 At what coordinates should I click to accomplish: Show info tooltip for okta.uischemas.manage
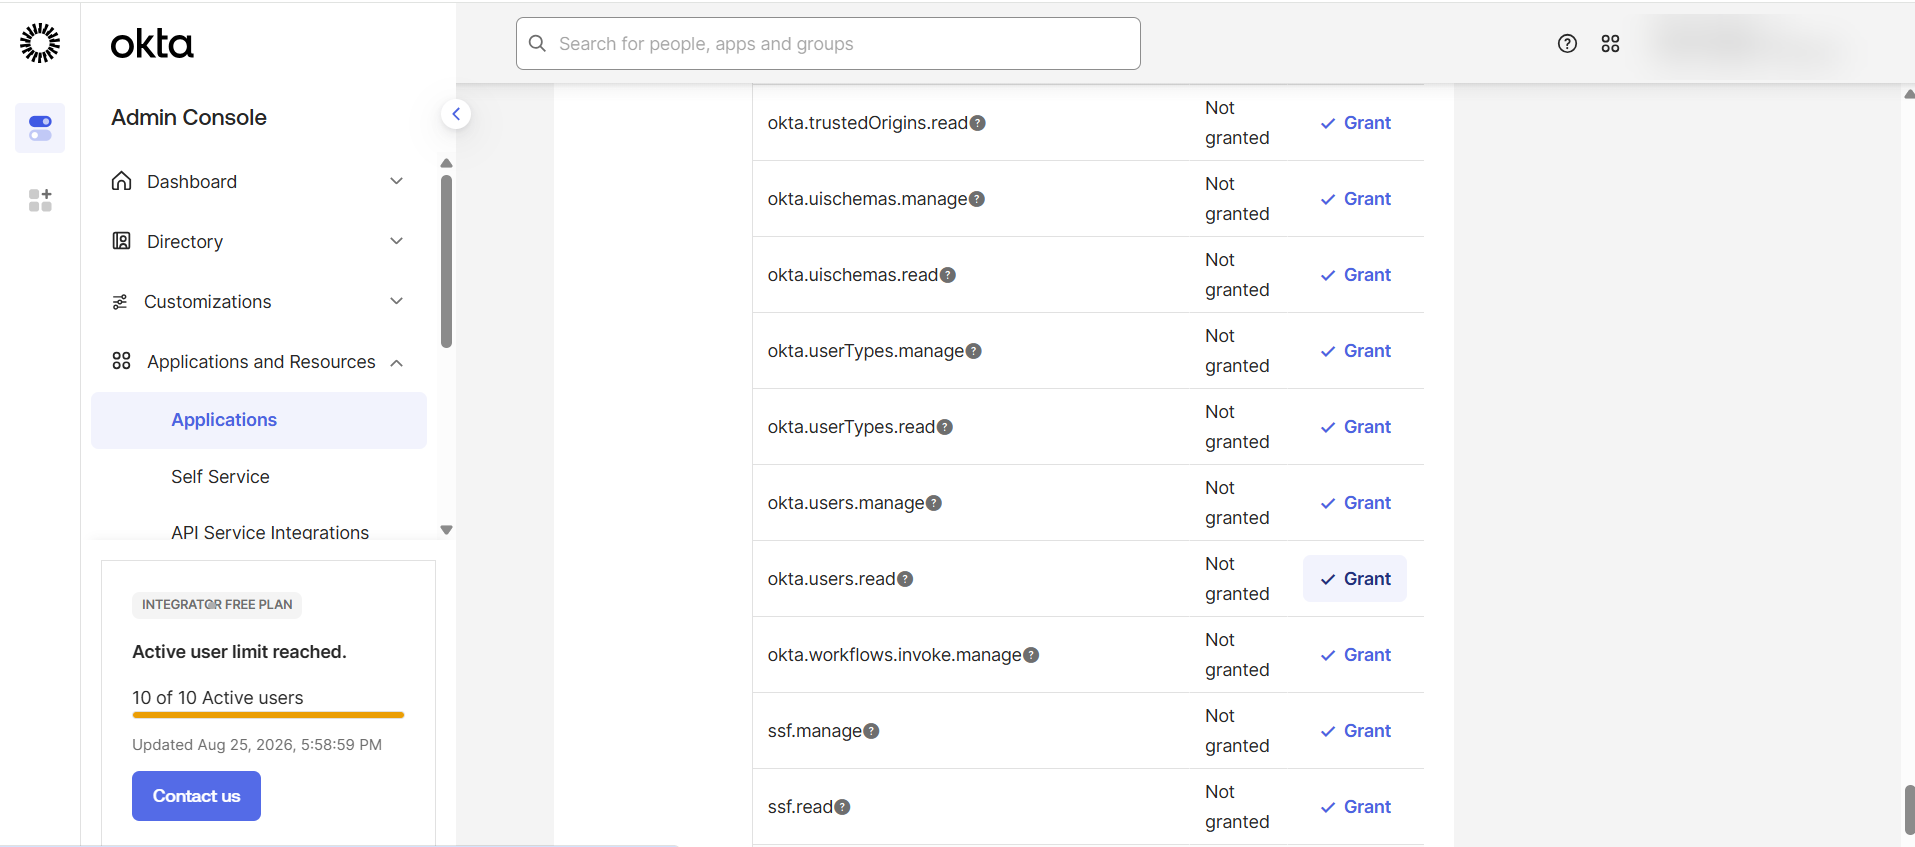pyautogui.click(x=977, y=199)
